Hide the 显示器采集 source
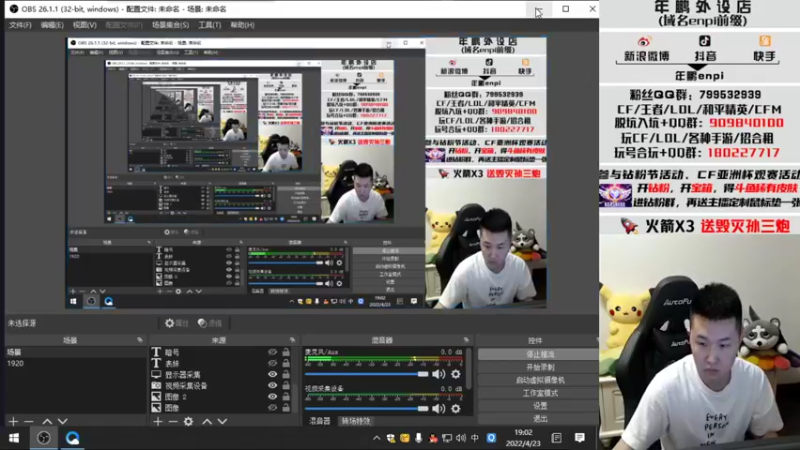800x450 pixels. [272, 374]
